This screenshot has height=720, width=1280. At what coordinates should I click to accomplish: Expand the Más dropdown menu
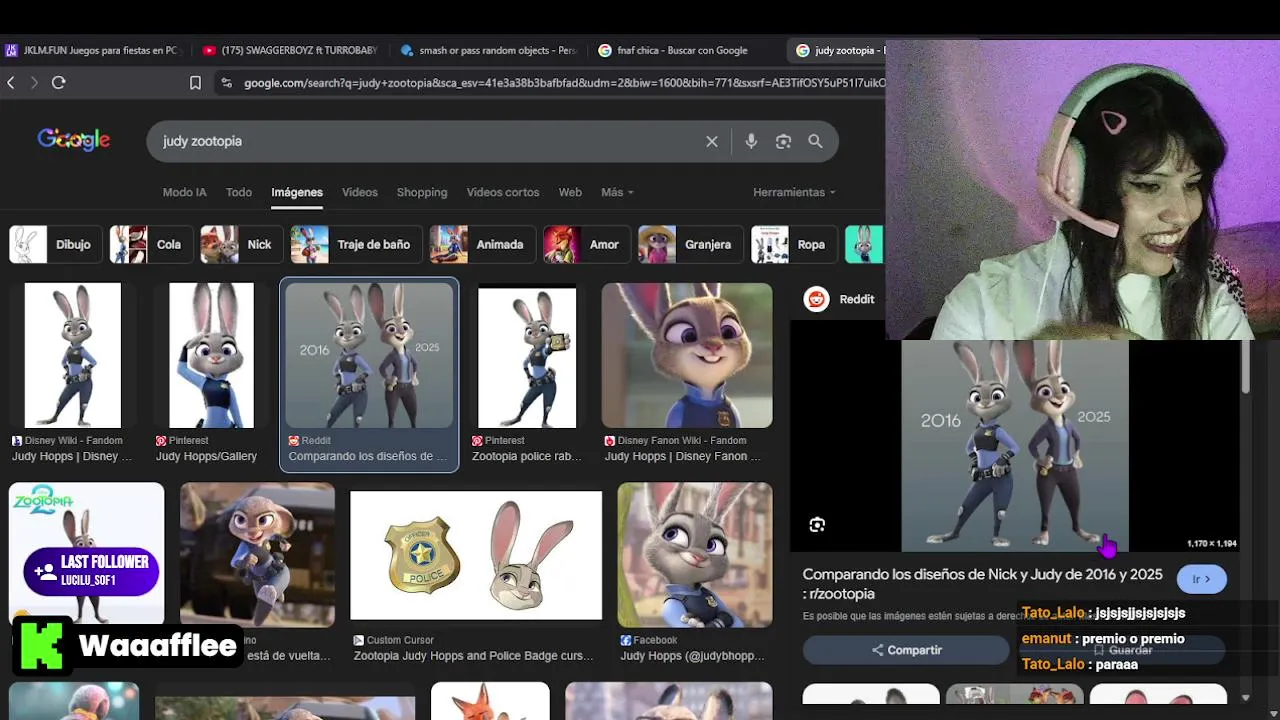(x=617, y=192)
